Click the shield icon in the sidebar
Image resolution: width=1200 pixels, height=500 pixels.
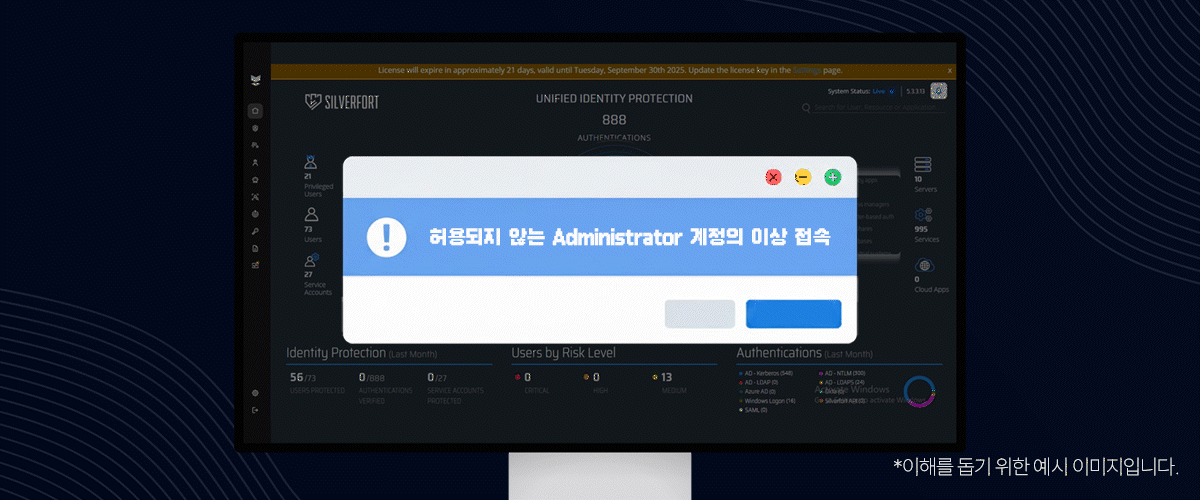click(x=256, y=127)
